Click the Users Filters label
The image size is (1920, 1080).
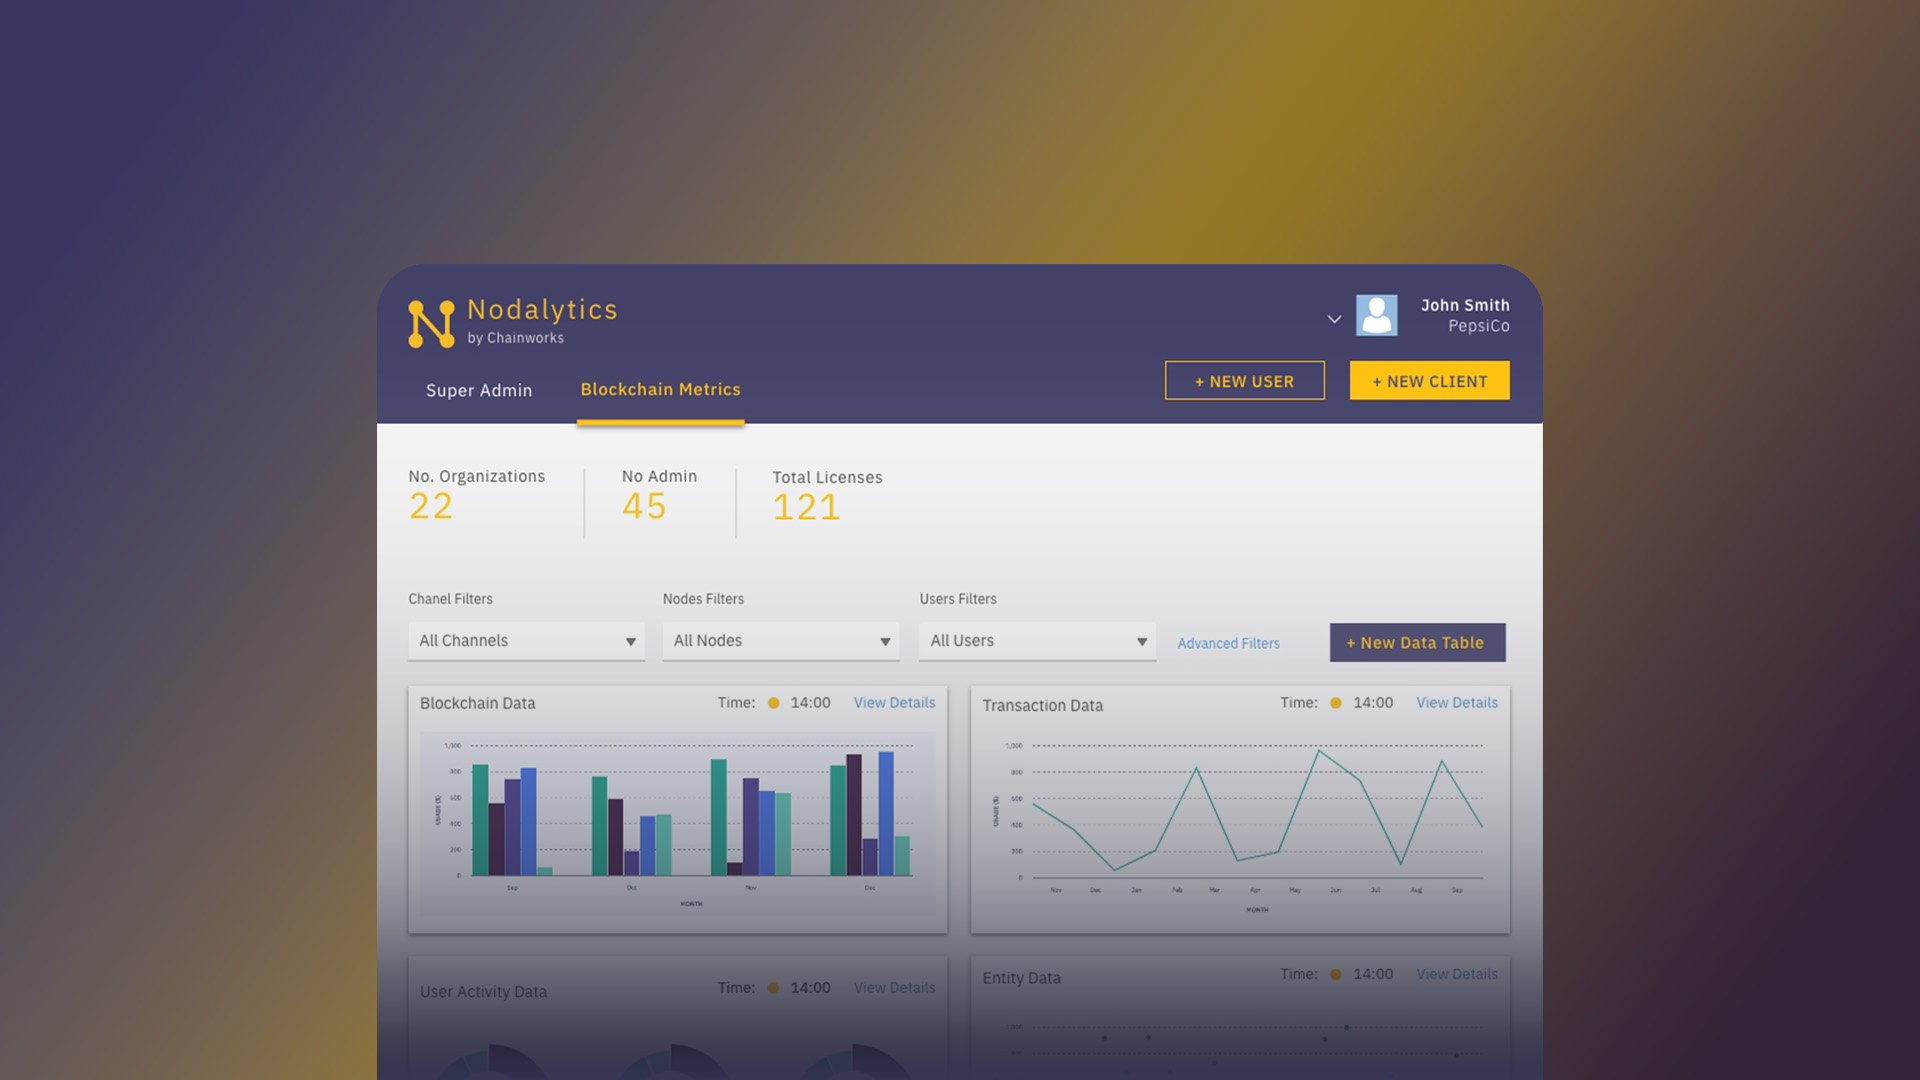(958, 599)
